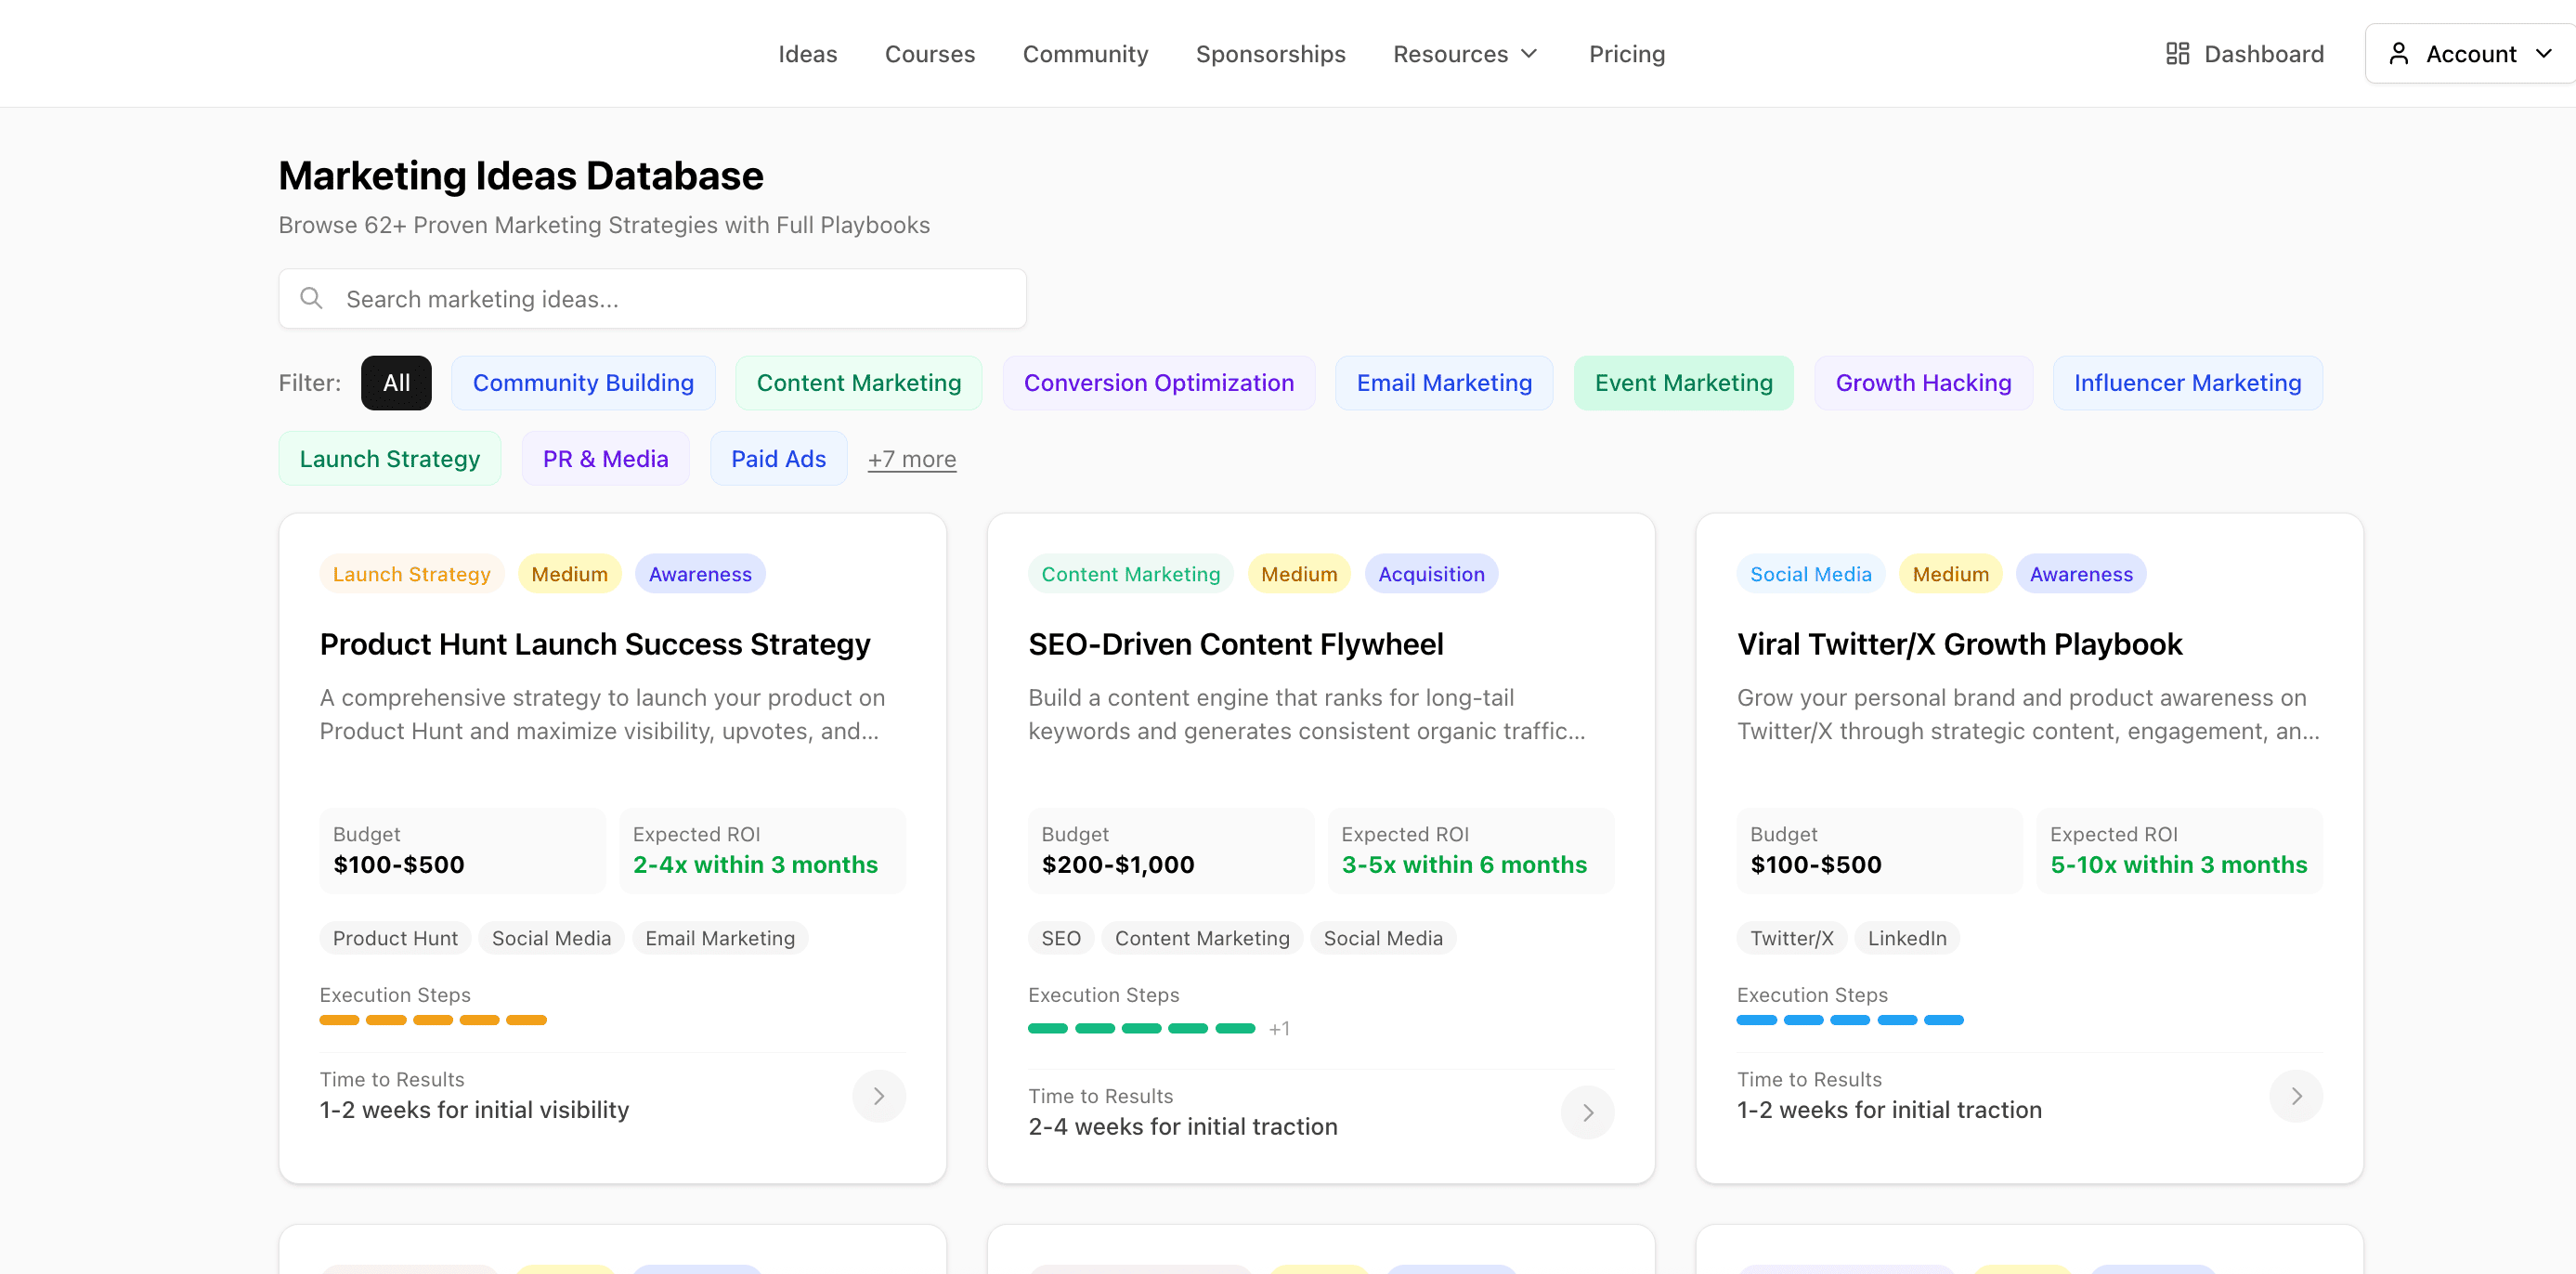This screenshot has height=1274, width=2576.
Task: Toggle the Paid Ads filter
Action: 778,459
